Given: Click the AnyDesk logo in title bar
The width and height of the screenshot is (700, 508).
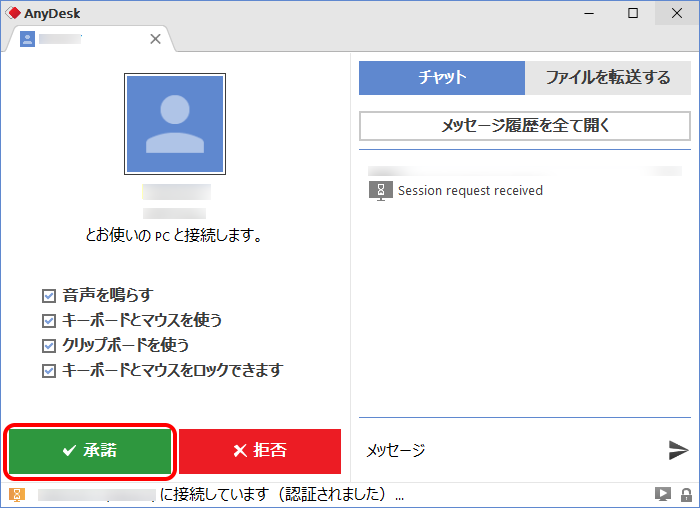Looking at the screenshot, I should tap(14, 13).
